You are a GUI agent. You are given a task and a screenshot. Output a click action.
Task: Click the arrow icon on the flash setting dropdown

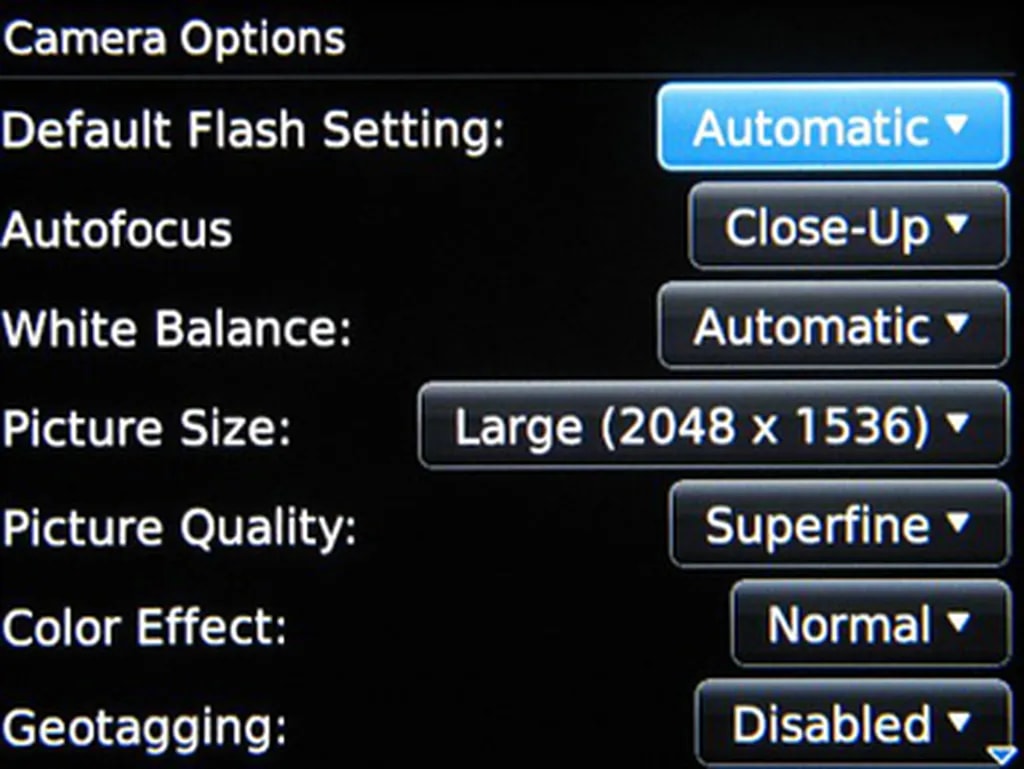pyautogui.click(x=957, y=124)
